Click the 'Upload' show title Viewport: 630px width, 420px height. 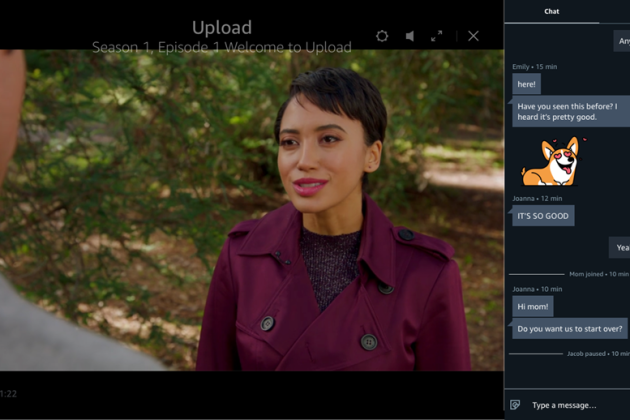[x=222, y=28]
